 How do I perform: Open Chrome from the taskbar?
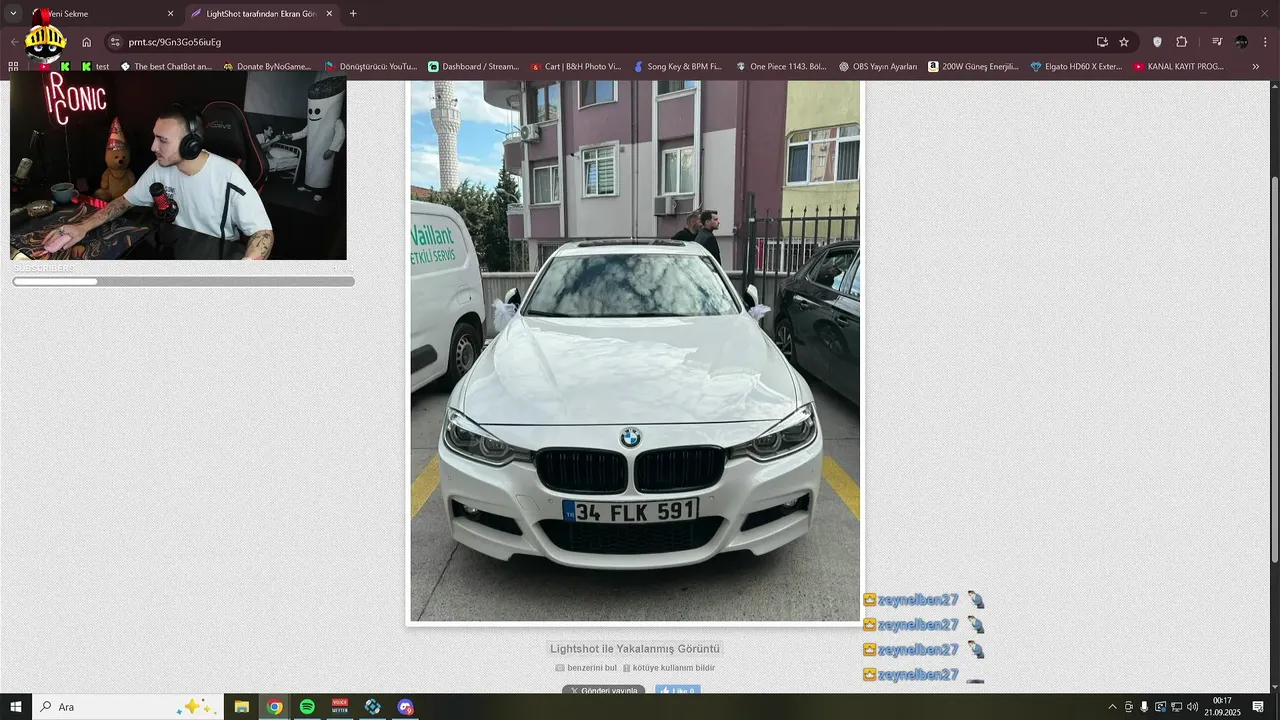[275, 707]
